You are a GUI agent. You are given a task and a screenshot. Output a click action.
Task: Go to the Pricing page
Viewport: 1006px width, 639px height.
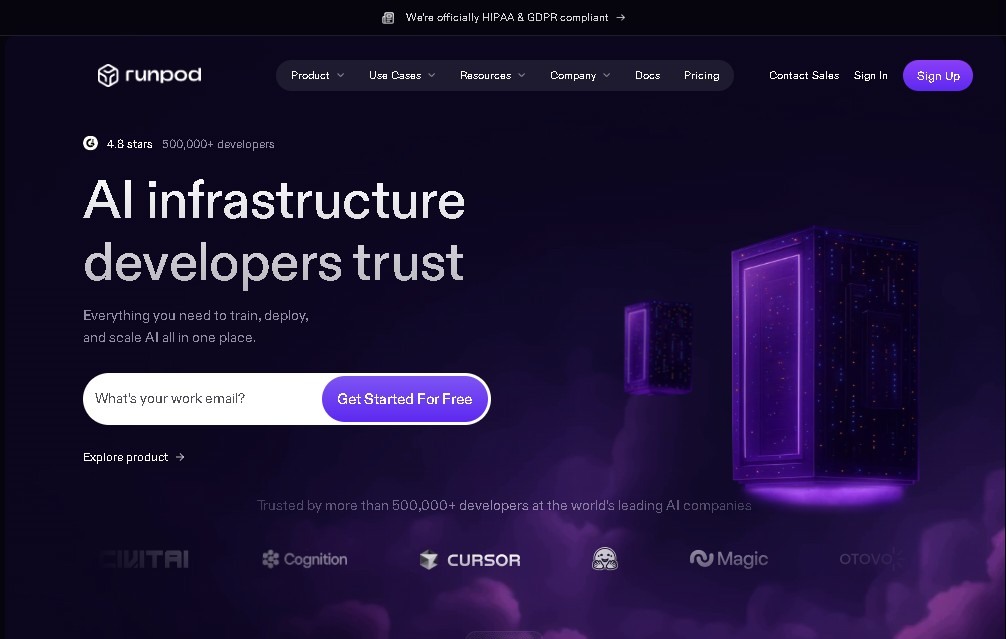click(x=701, y=76)
